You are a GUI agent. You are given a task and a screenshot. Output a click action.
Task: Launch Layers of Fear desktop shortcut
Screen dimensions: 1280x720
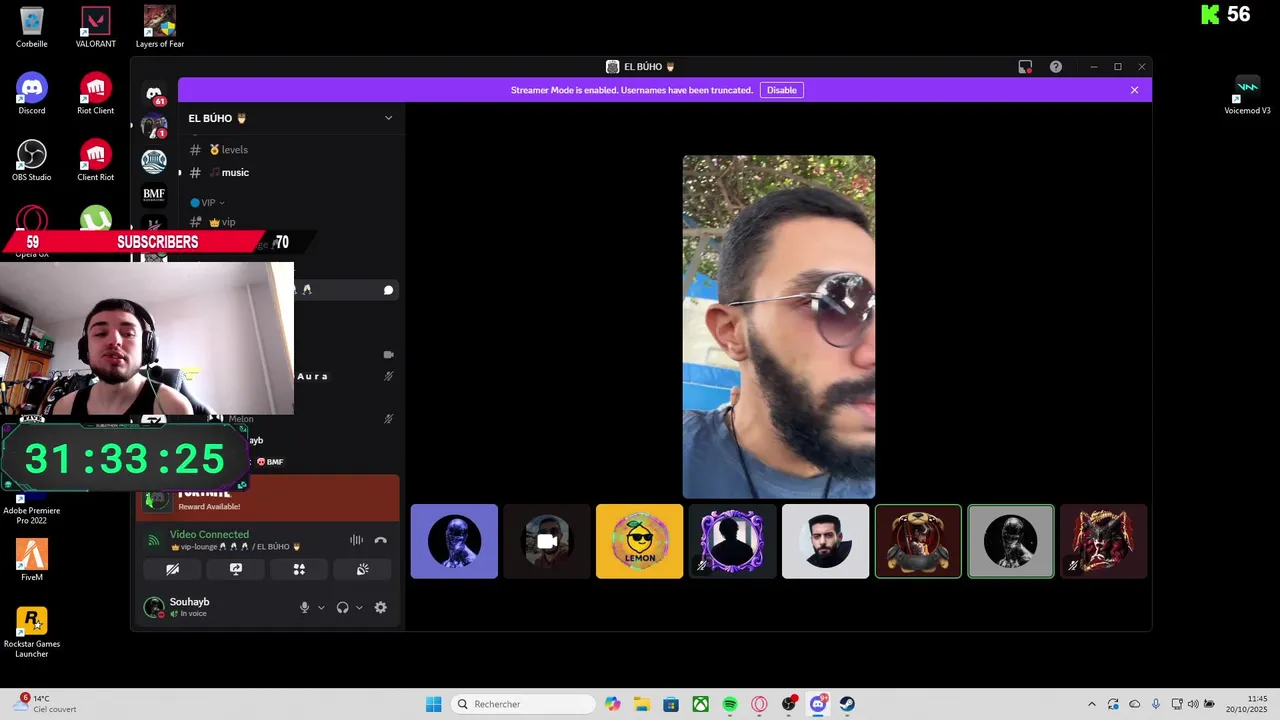pos(160,28)
